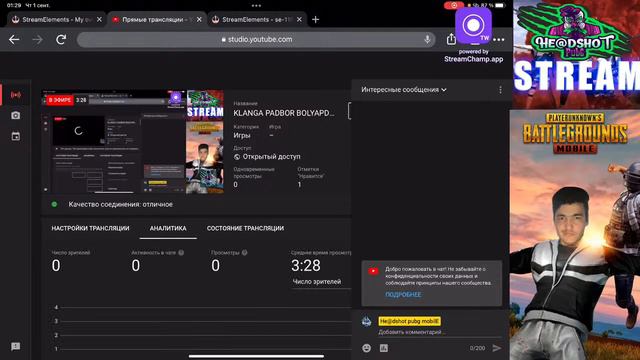
Task: Open a new tab with plus icon
Action: pyautogui.click(x=316, y=20)
